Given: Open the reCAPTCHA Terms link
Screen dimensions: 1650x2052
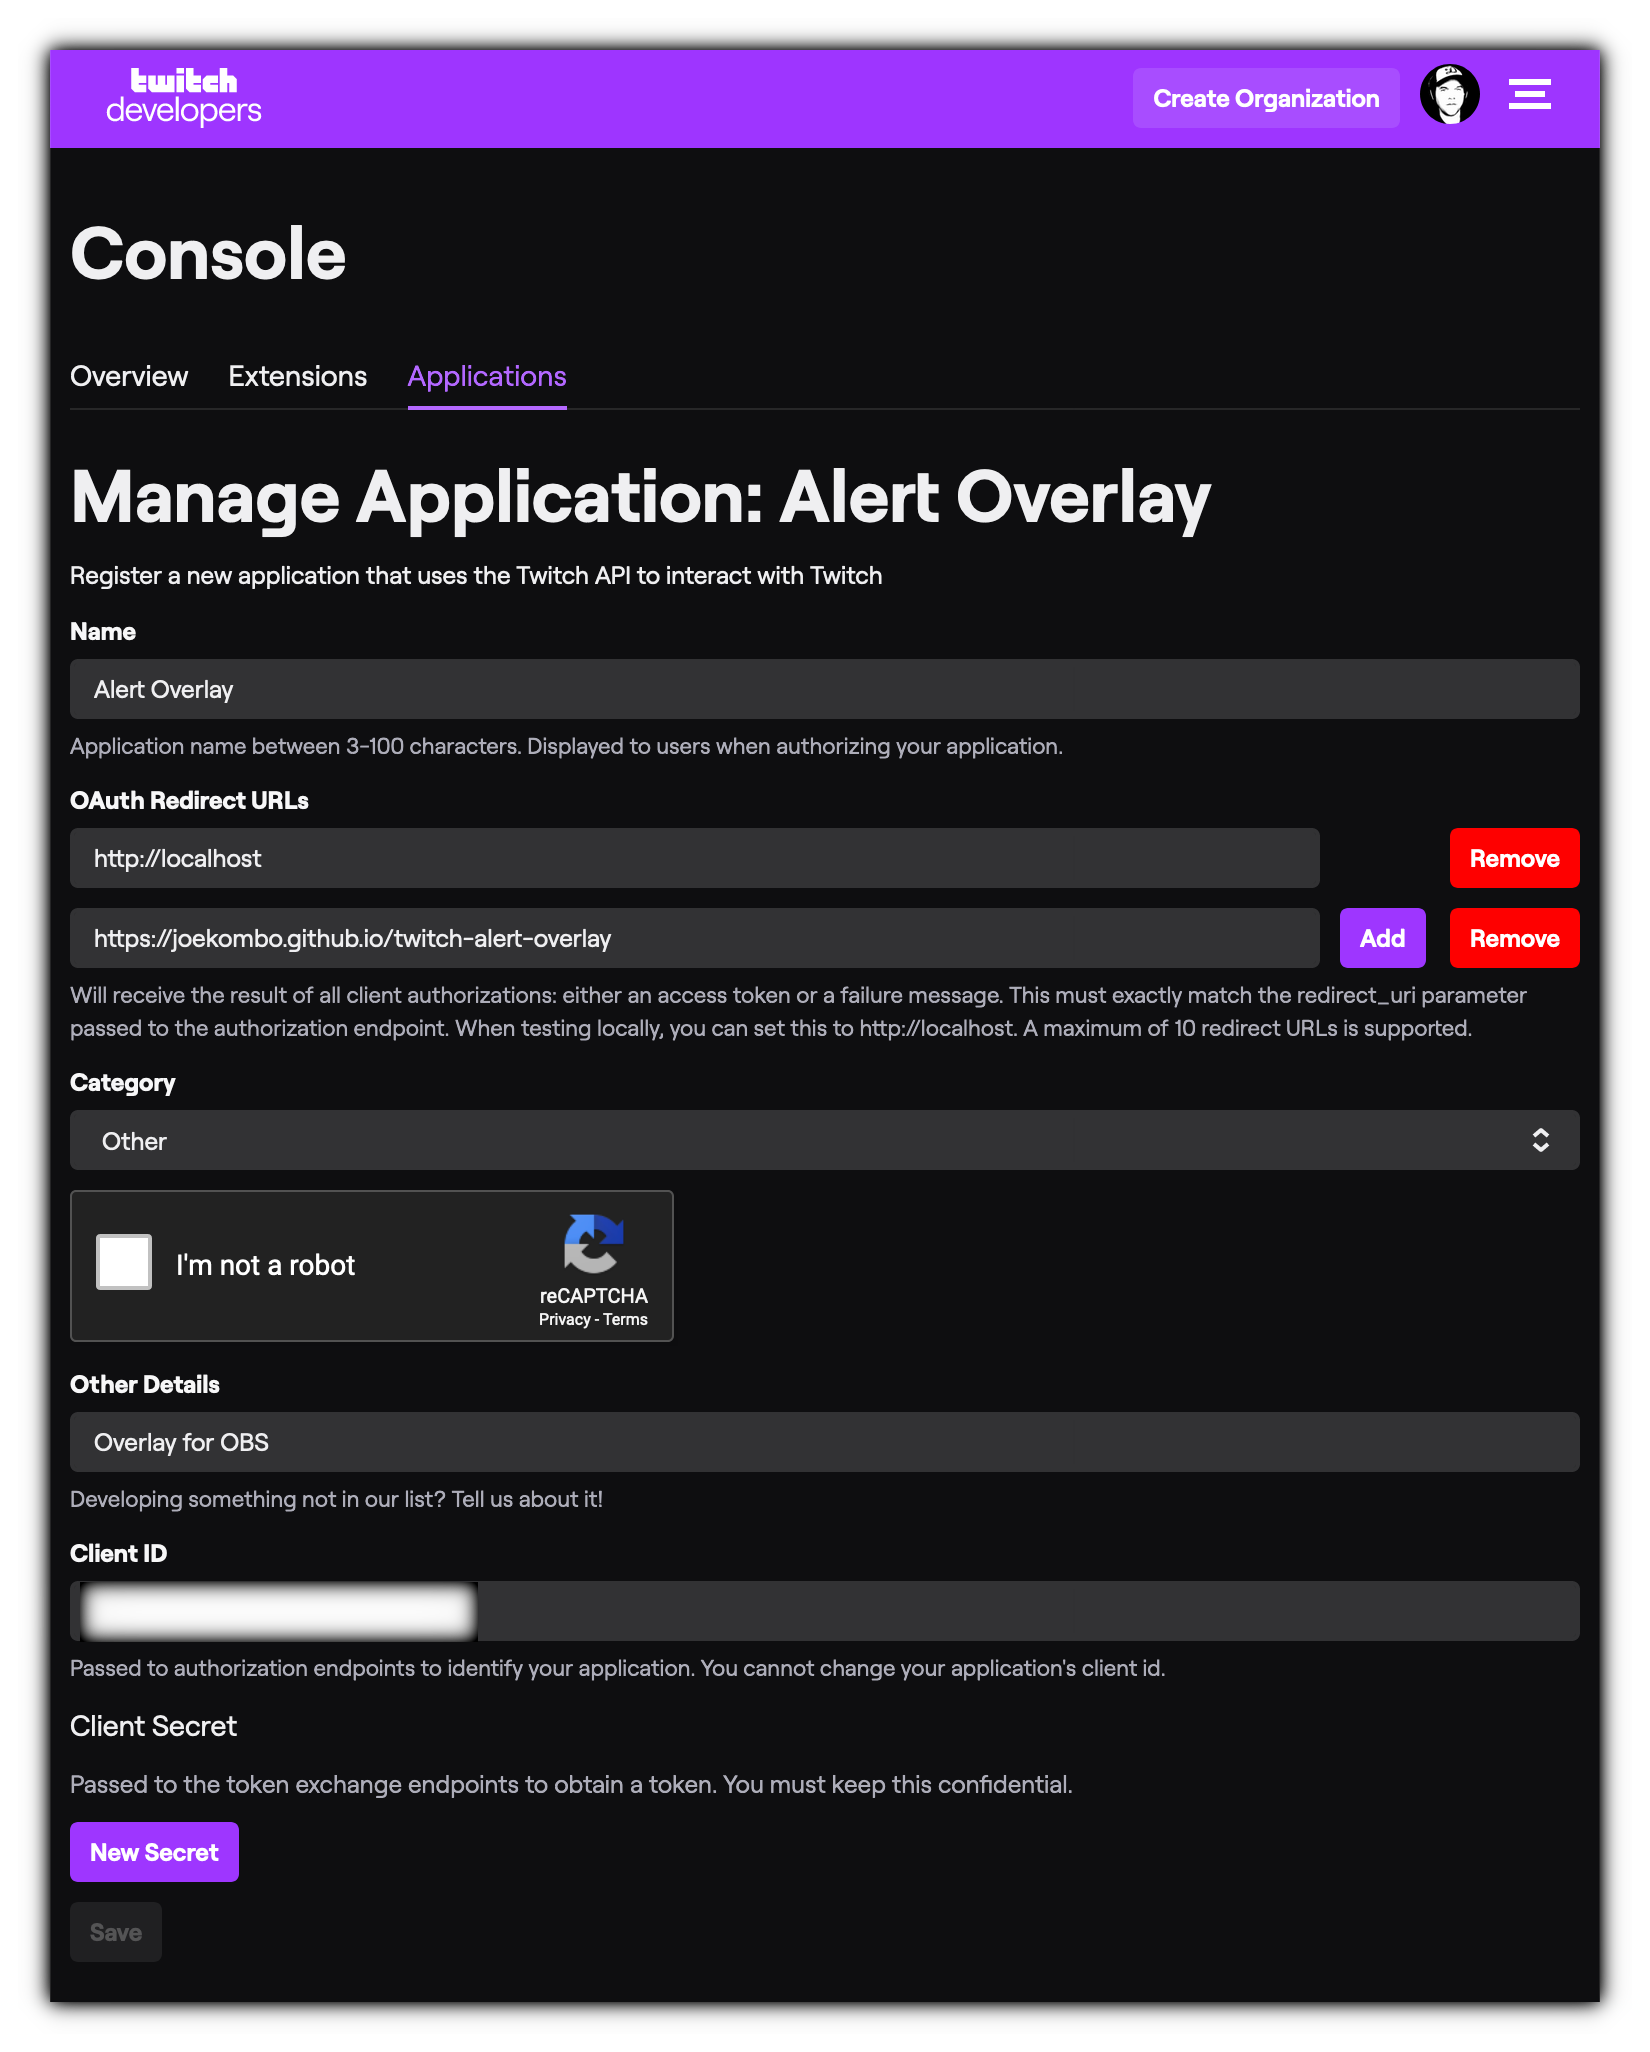Looking at the screenshot, I should [625, 1320].
